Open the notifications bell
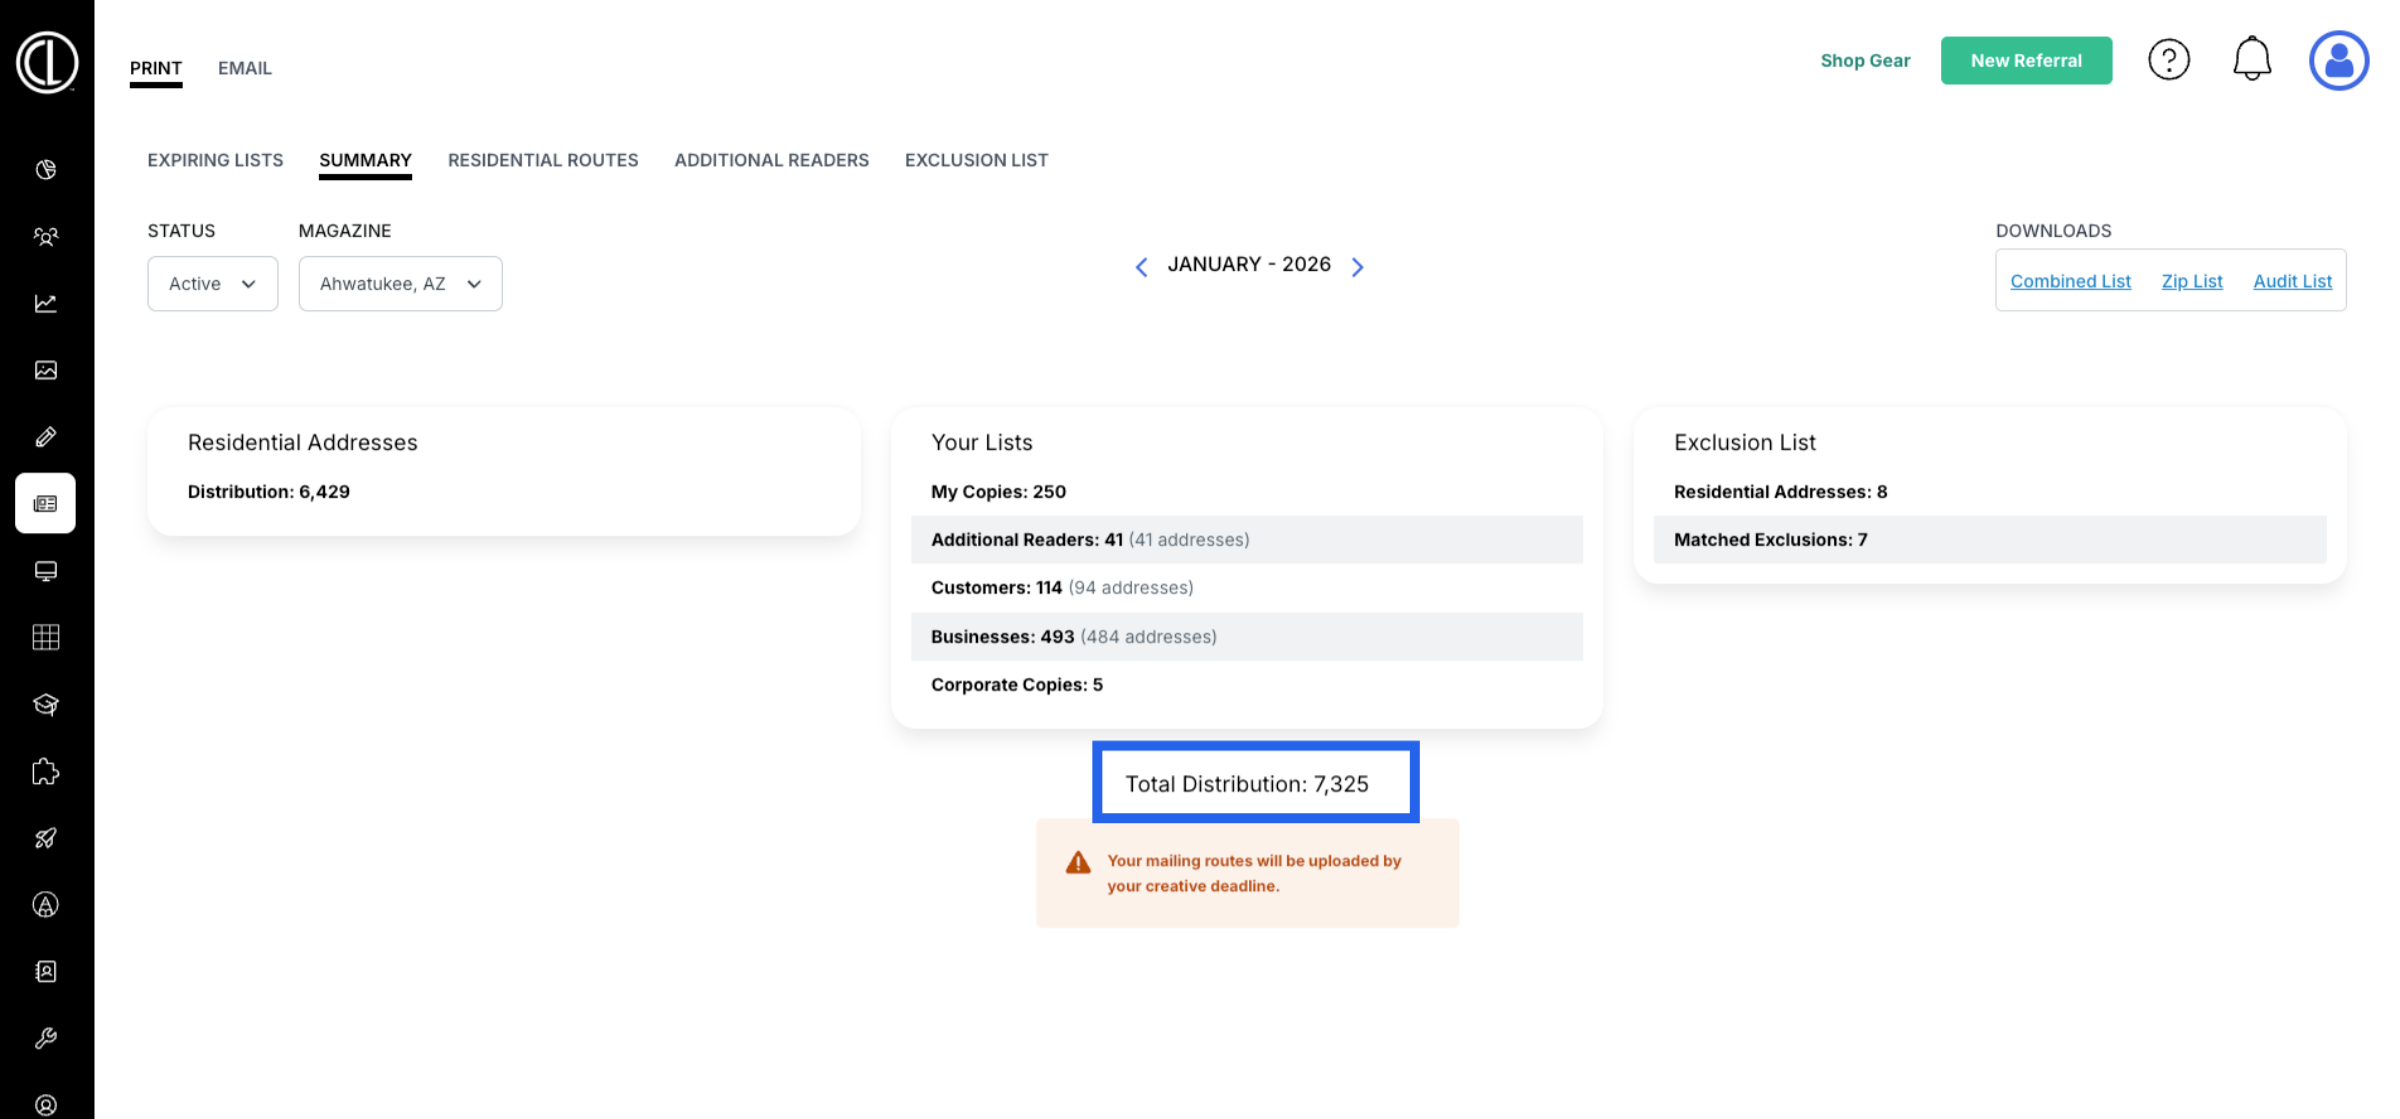Viewport: 2400px width, 1119px height. [2251, 60]
